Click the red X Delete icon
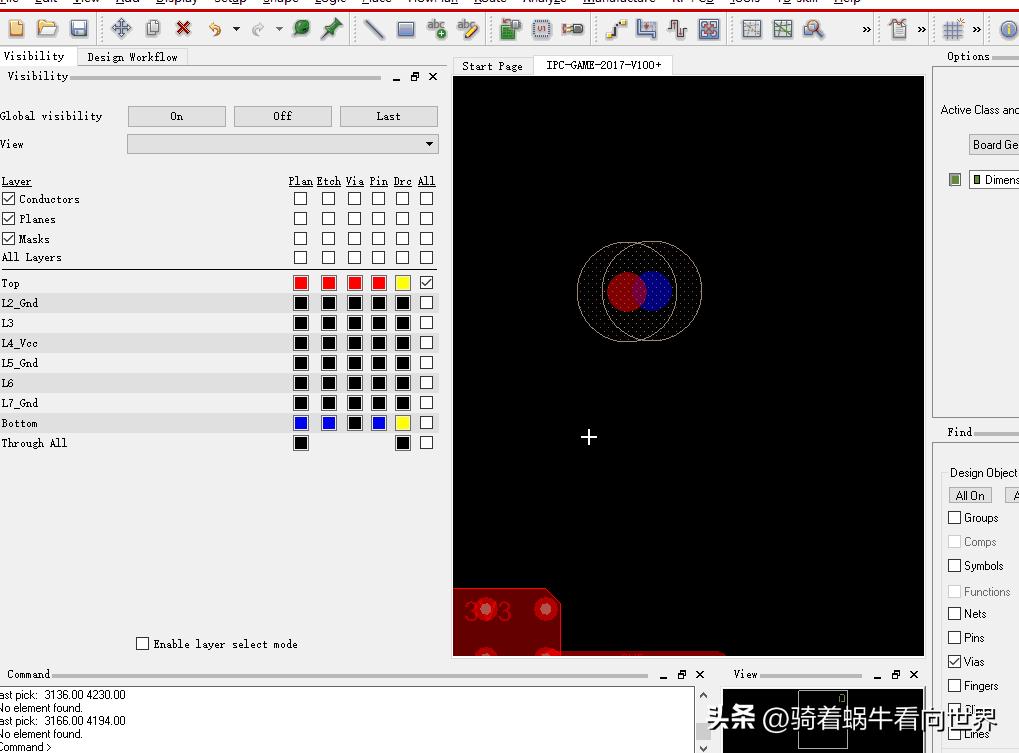1019x753 pixels. click(x=184, y=29)
